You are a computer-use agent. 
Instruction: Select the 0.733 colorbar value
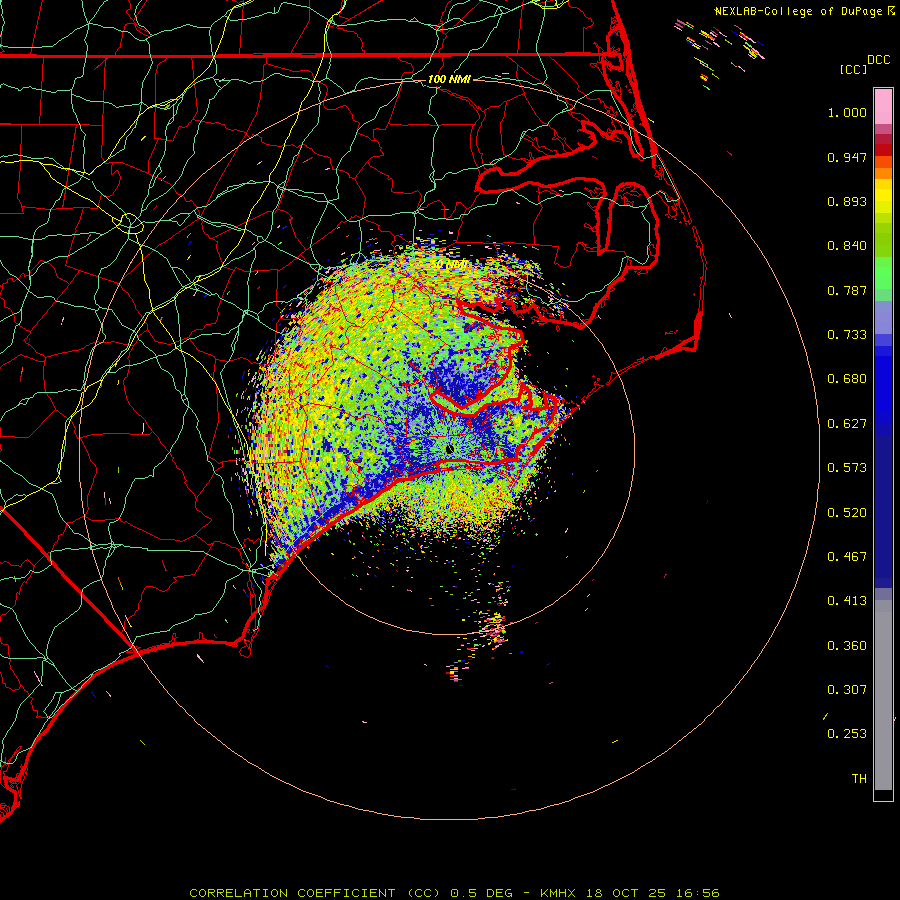(847, 335)
